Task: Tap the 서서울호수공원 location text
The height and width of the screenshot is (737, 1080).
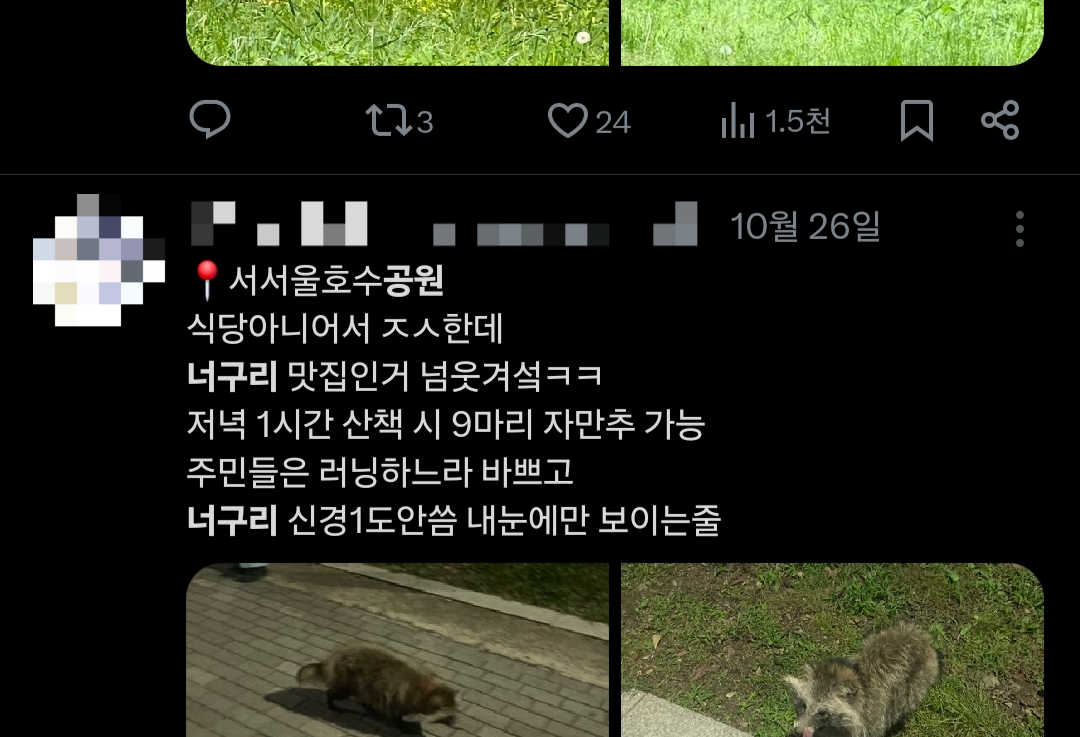Action: (336, 280)
